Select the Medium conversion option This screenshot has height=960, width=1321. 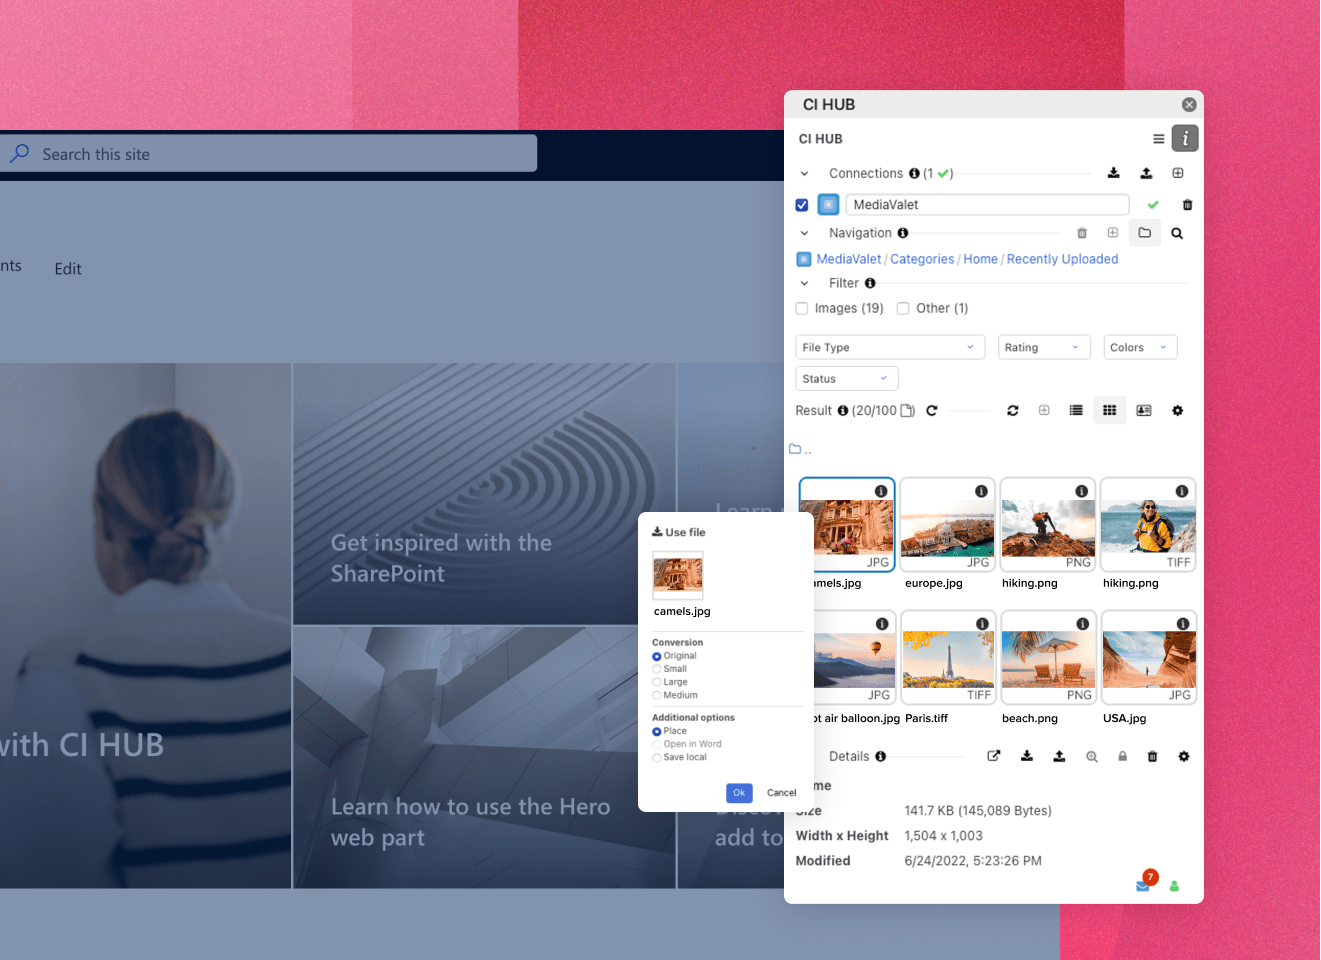tap(657, 695)
